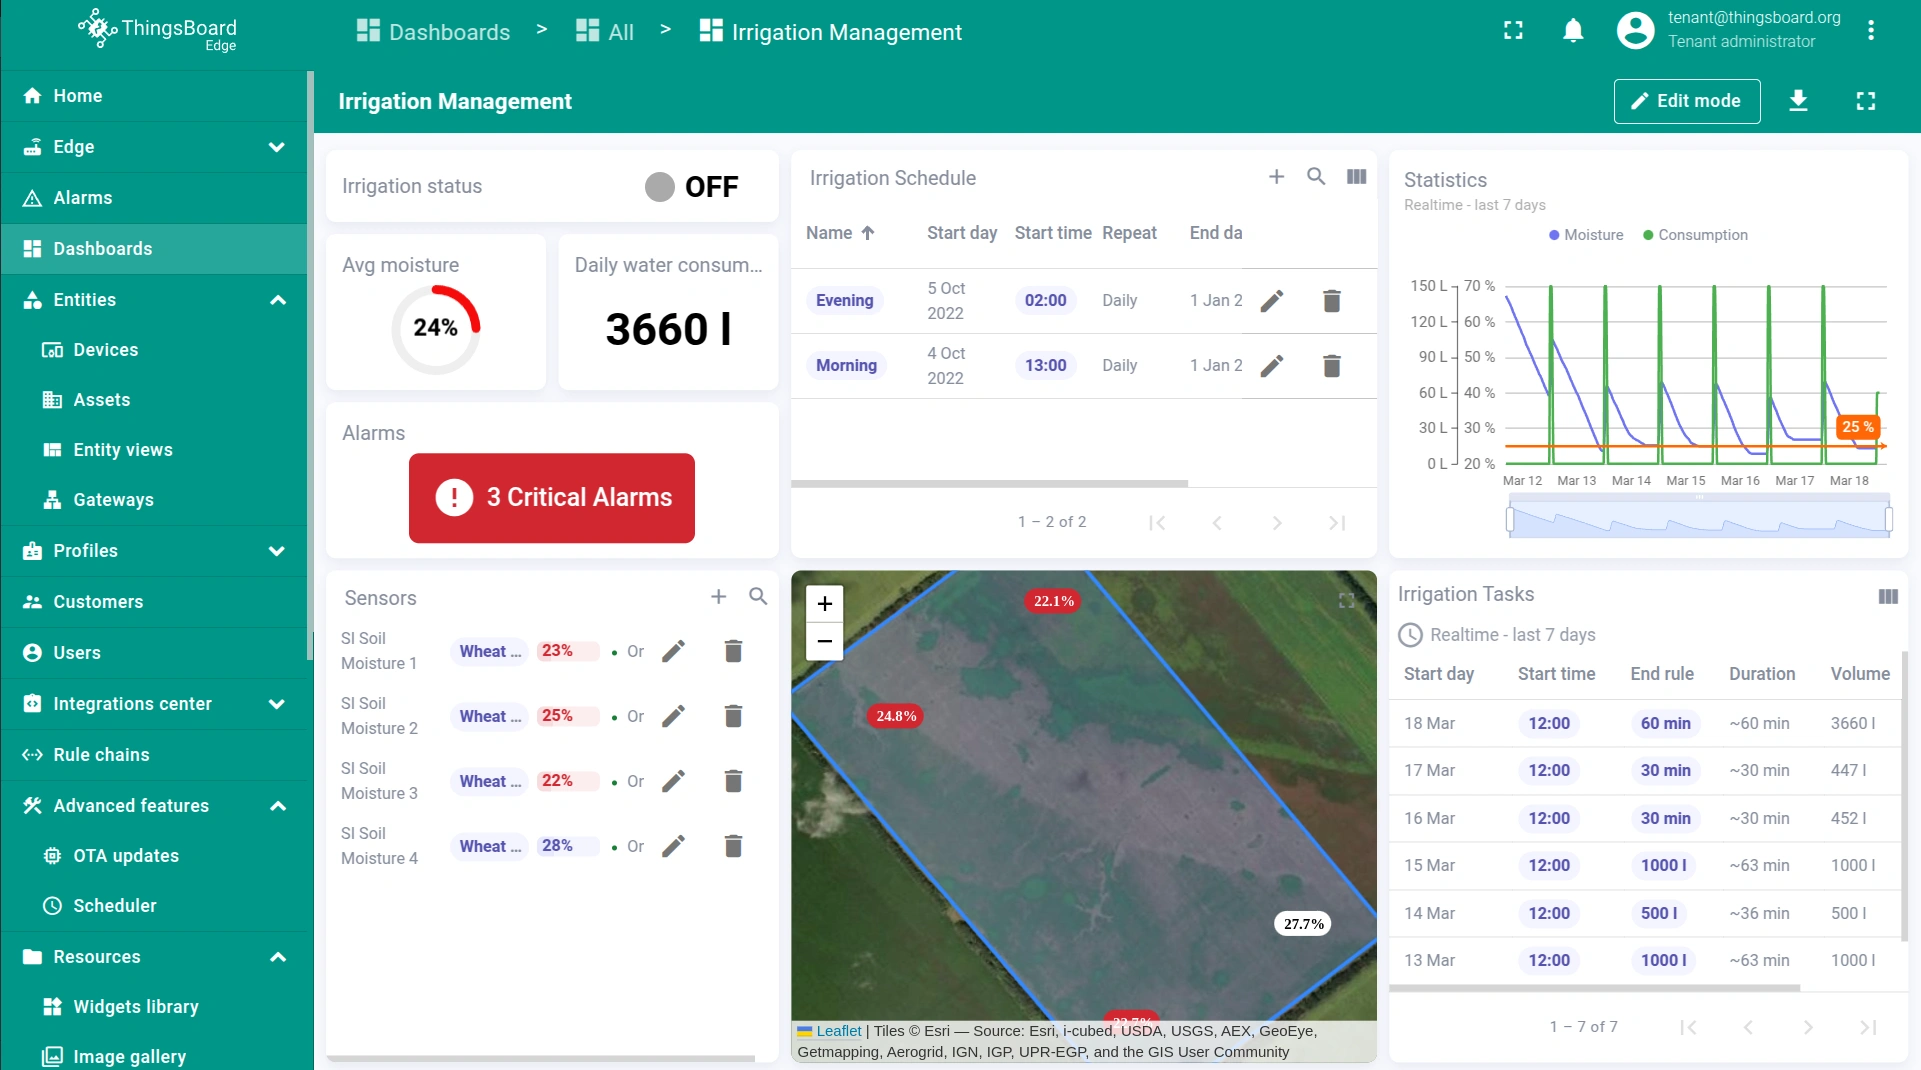Delete the Morning schedule row
Viewport: 1921px width, 1070px height.
click(x=1331, y=366)
